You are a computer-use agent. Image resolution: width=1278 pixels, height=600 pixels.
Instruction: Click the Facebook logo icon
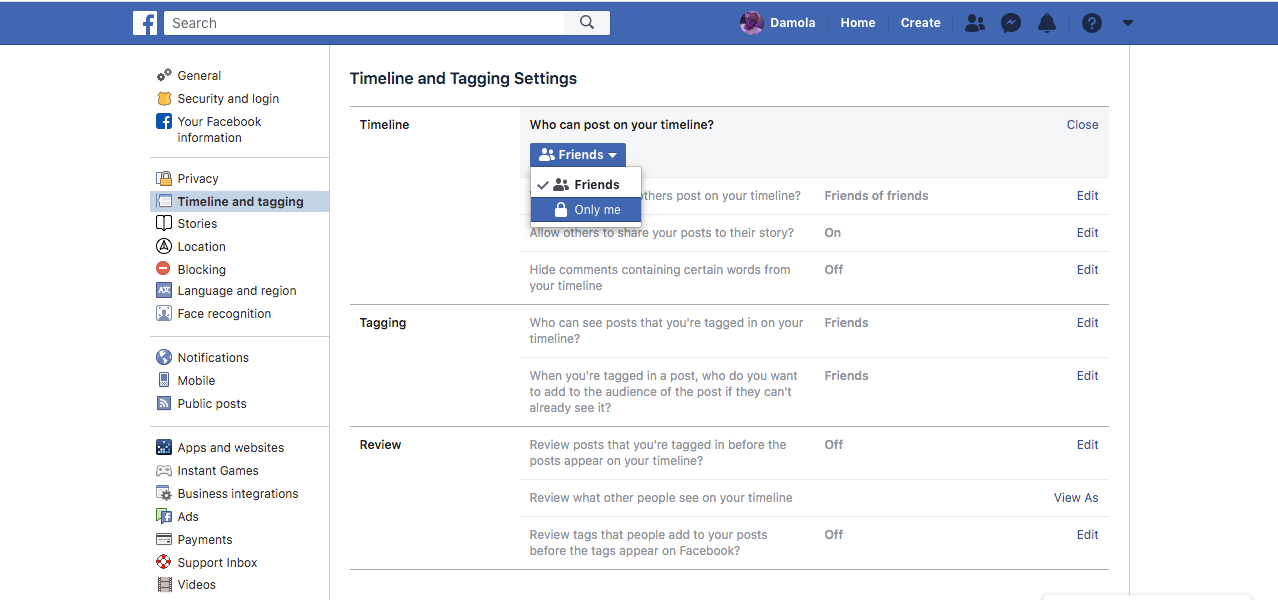tap(145, 23)
